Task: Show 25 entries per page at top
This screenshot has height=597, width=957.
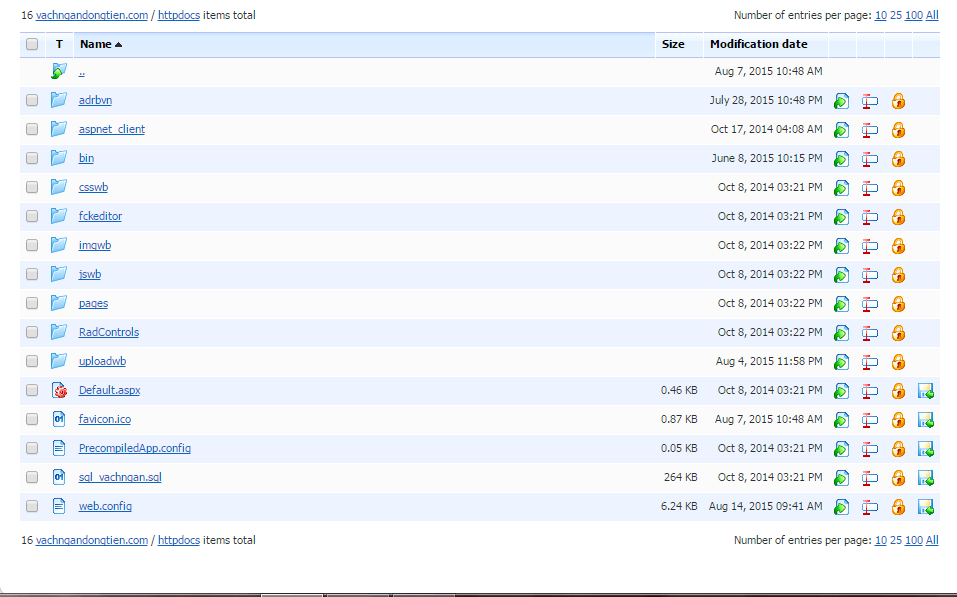Action: tap(896, 15)
